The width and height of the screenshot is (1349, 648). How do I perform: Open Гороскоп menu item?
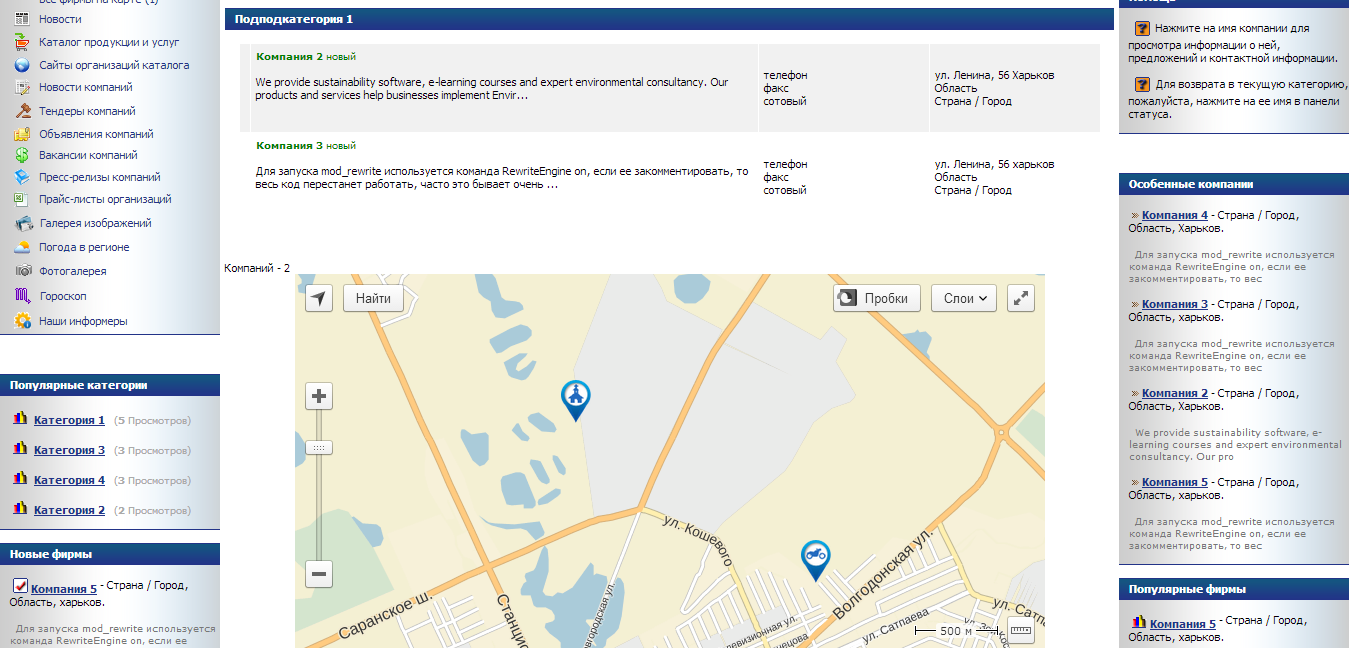click(63, 296)
